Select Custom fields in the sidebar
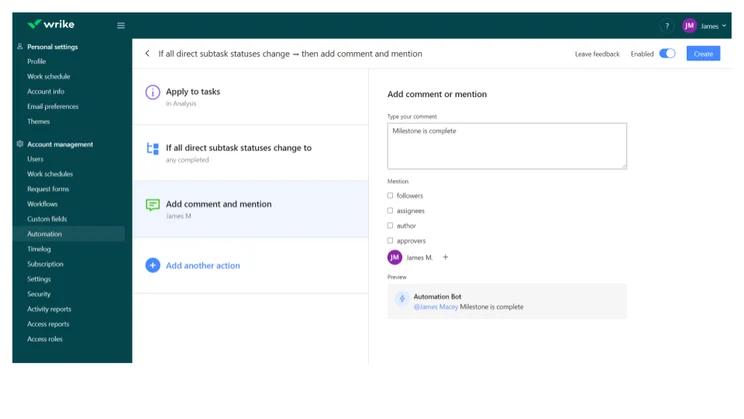Viewport: 744px width, 419px height. (47, 219)
